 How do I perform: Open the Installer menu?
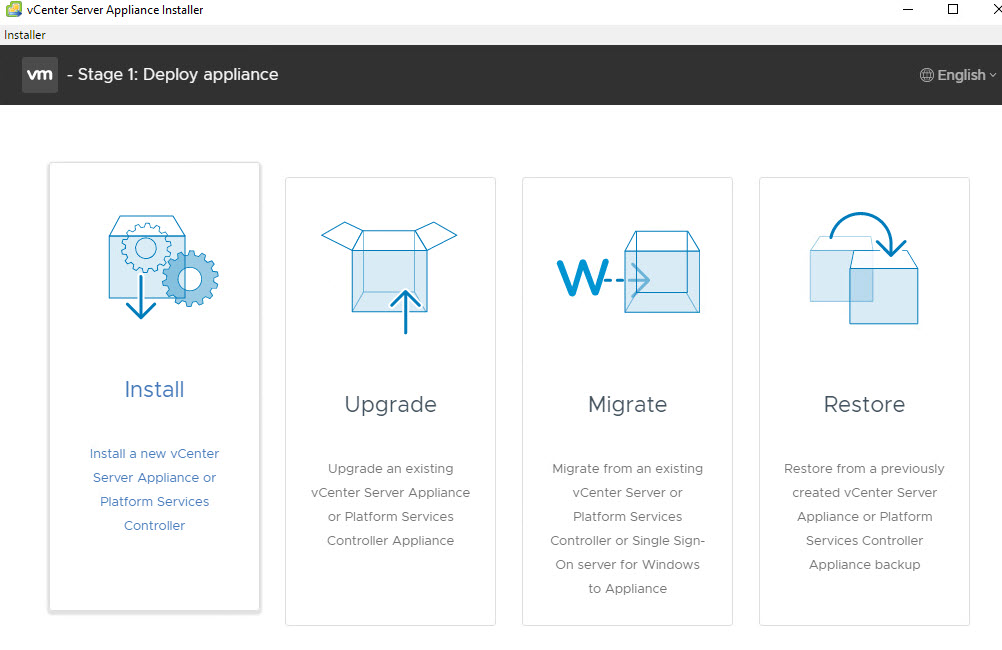pos(25,35)
